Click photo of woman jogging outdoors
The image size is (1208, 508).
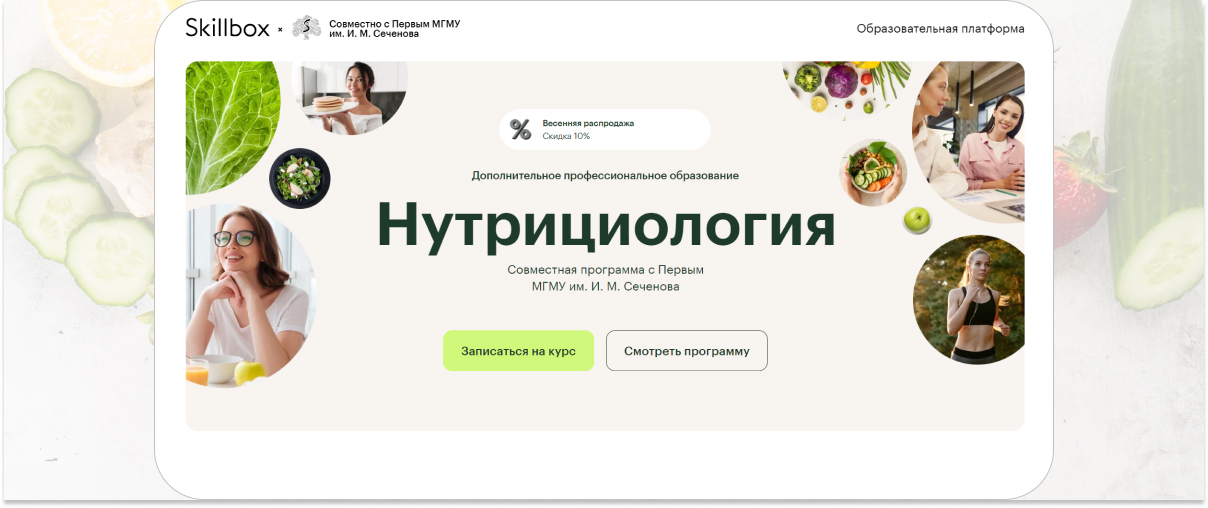969,300
